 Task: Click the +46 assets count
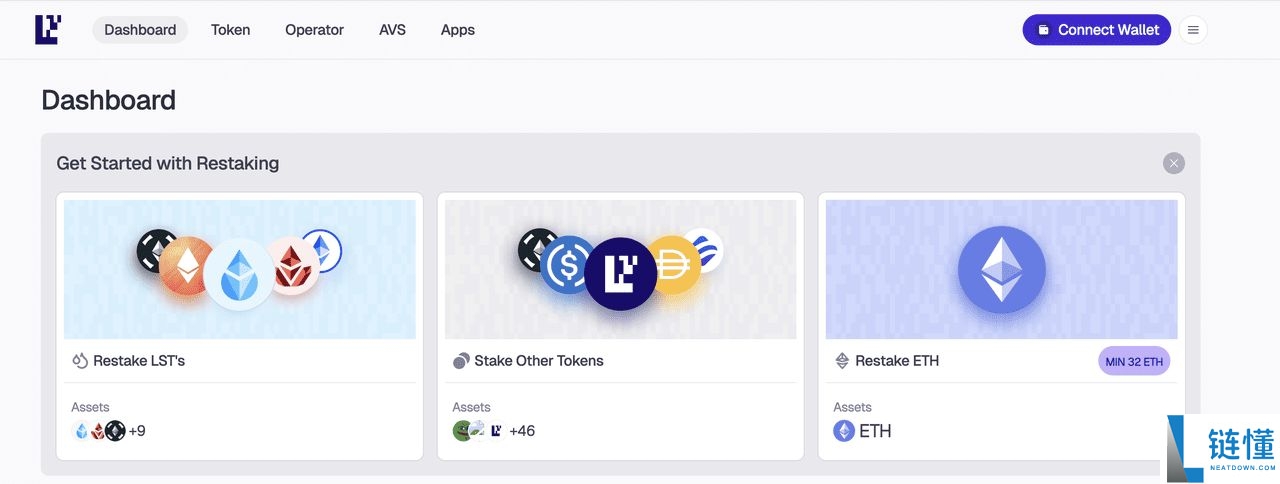tap(522, 431)
